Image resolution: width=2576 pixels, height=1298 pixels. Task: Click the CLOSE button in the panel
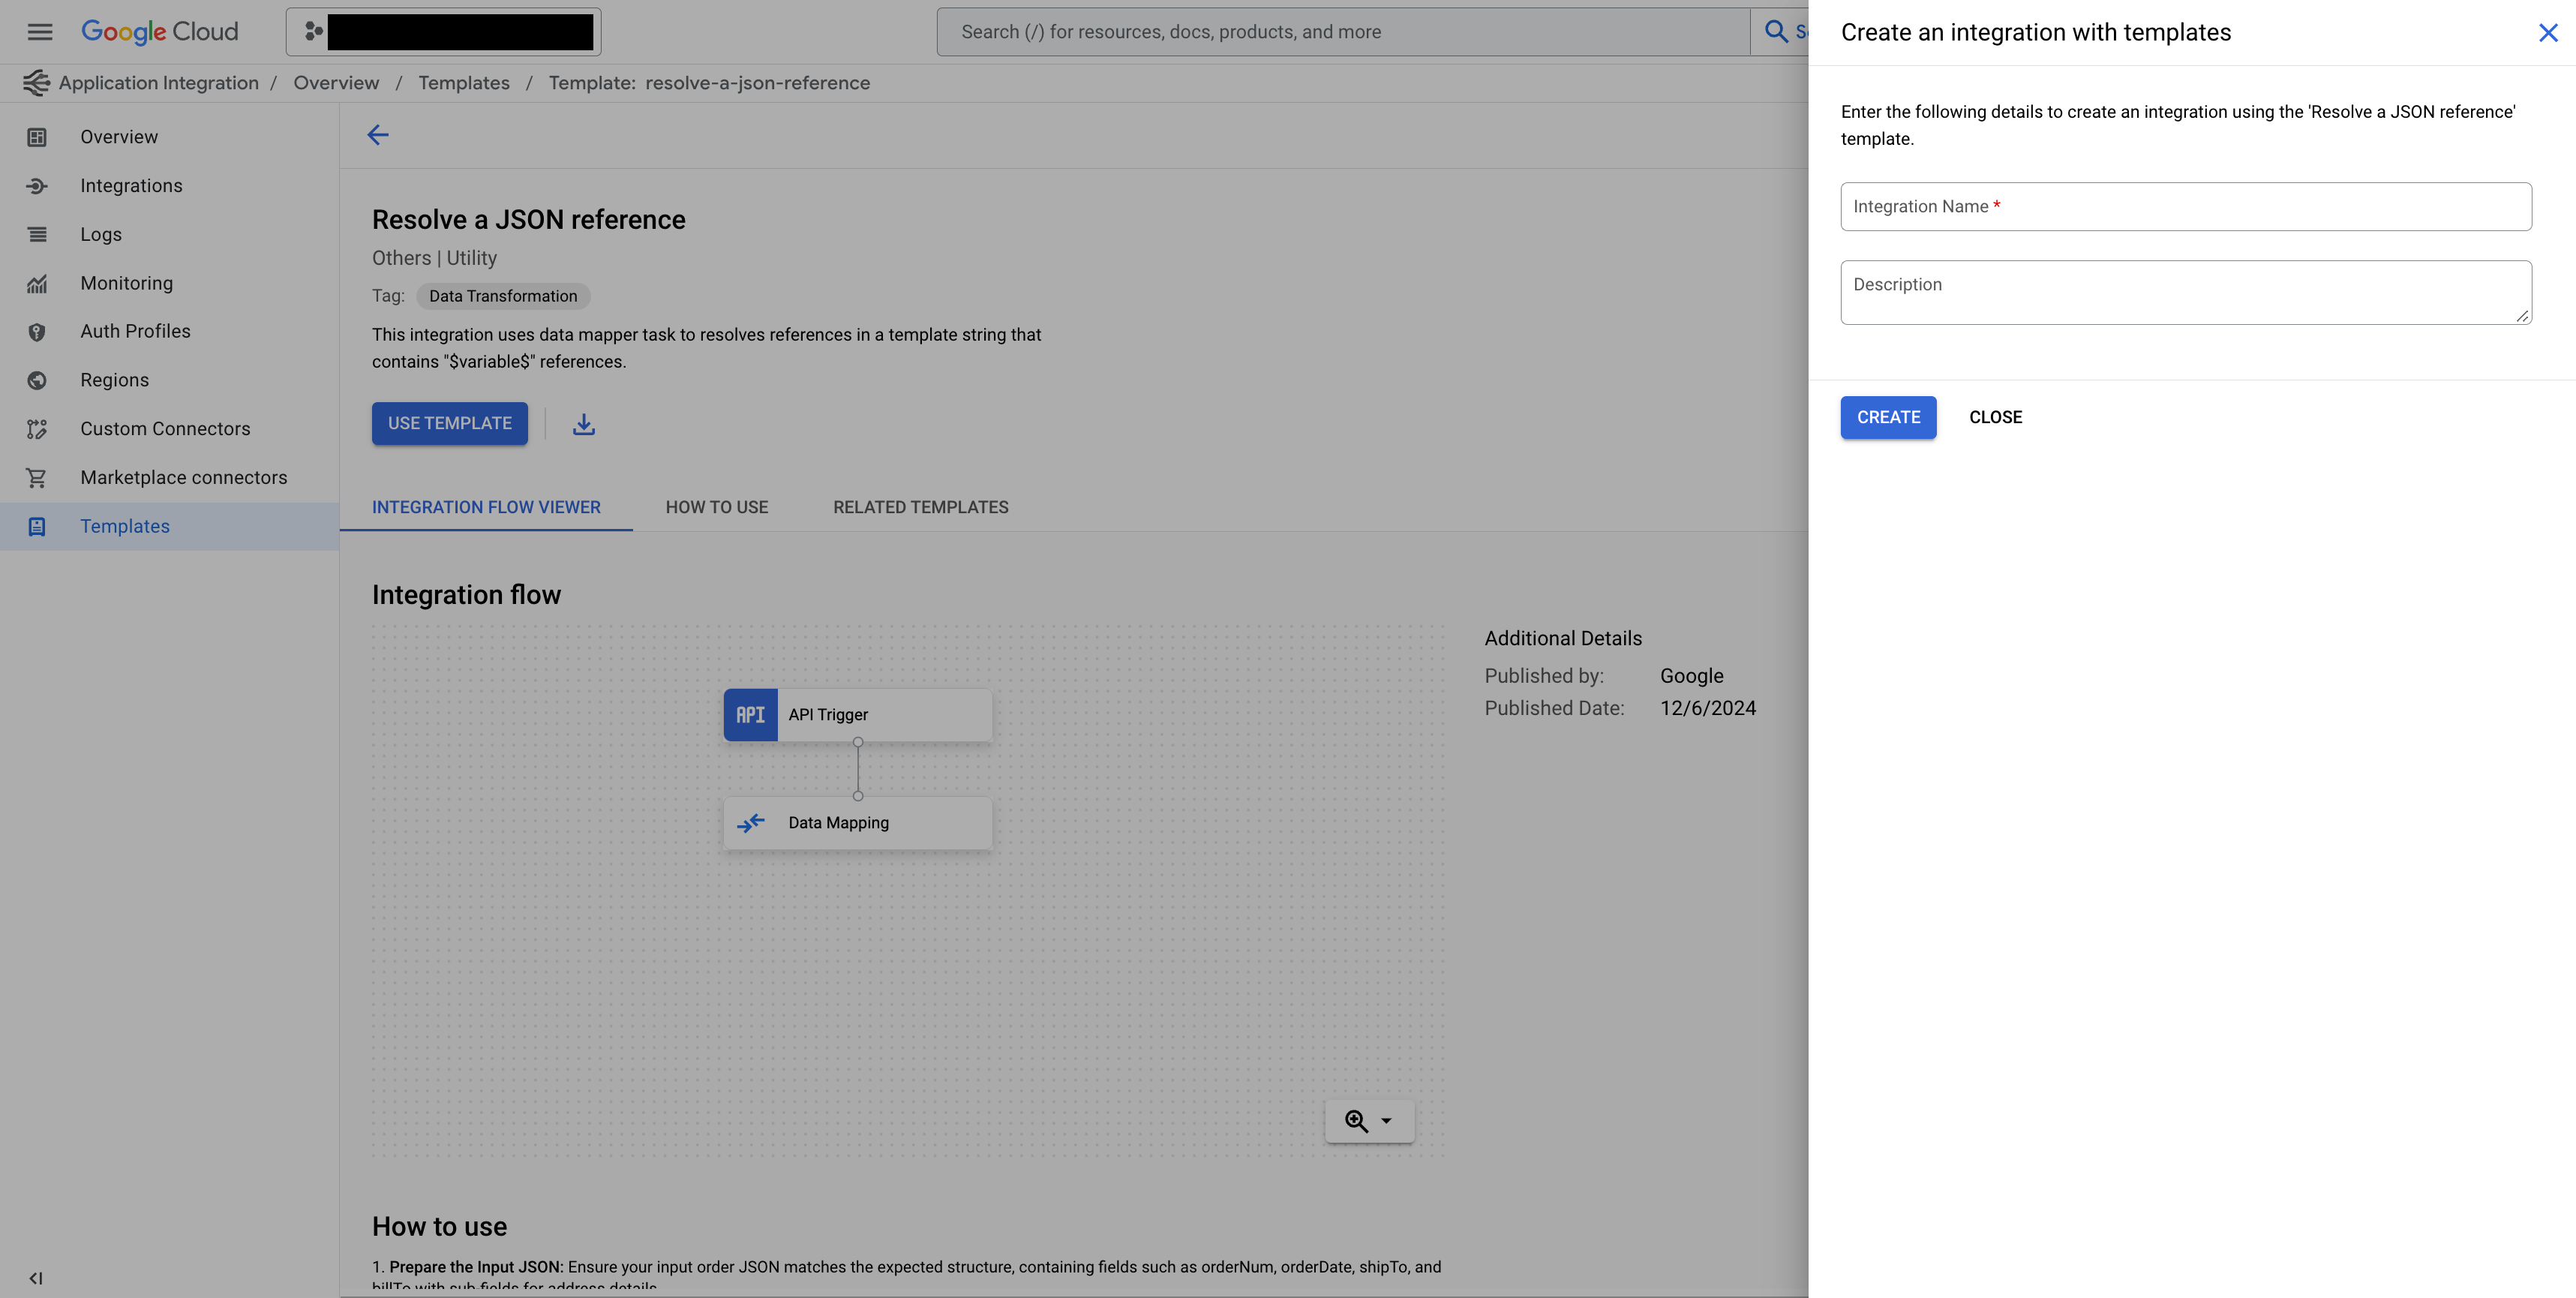coord(1995,417)
